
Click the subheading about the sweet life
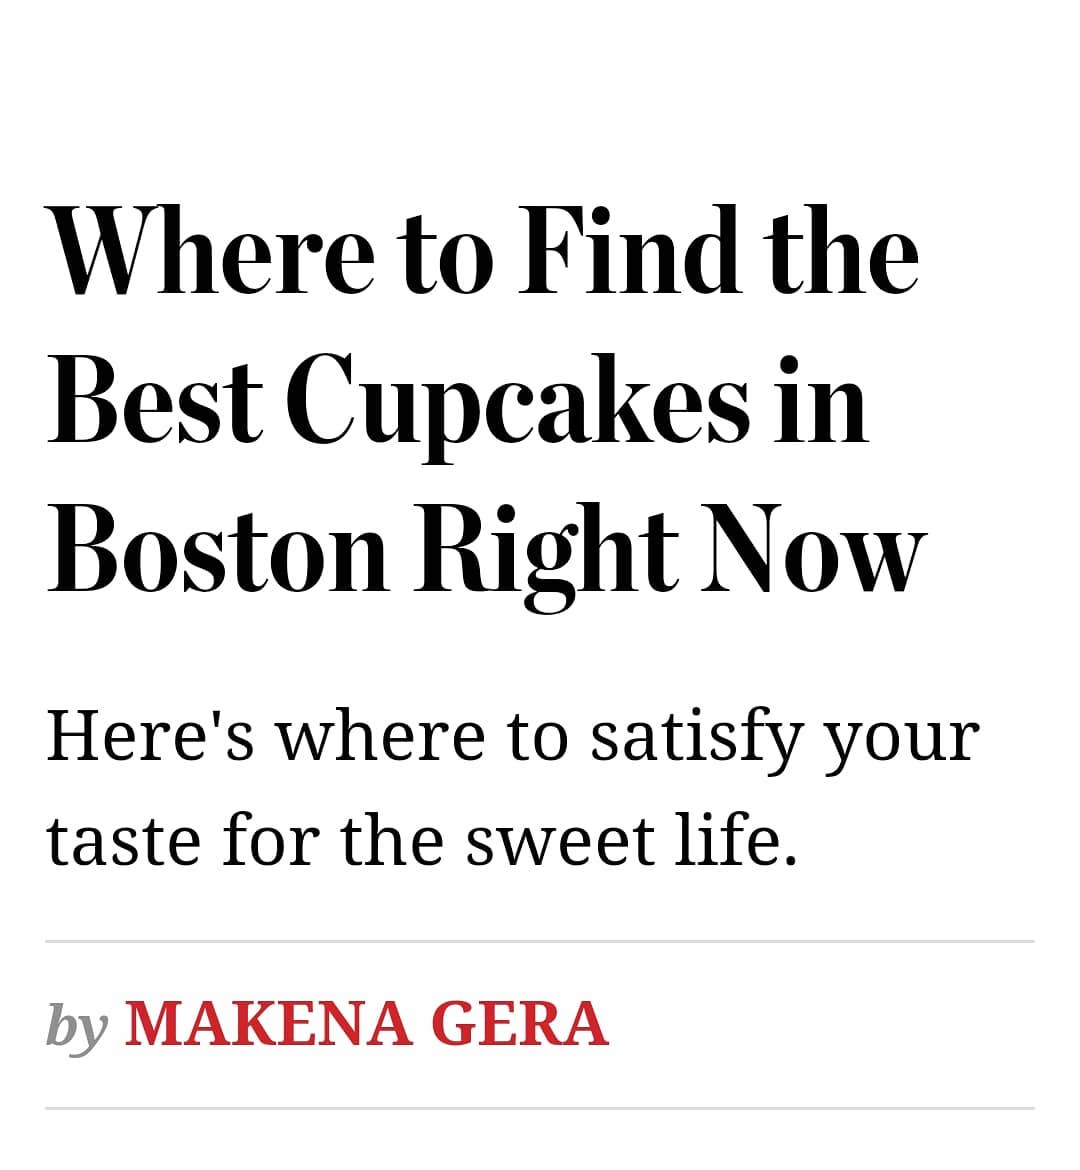tap(510, 788)
